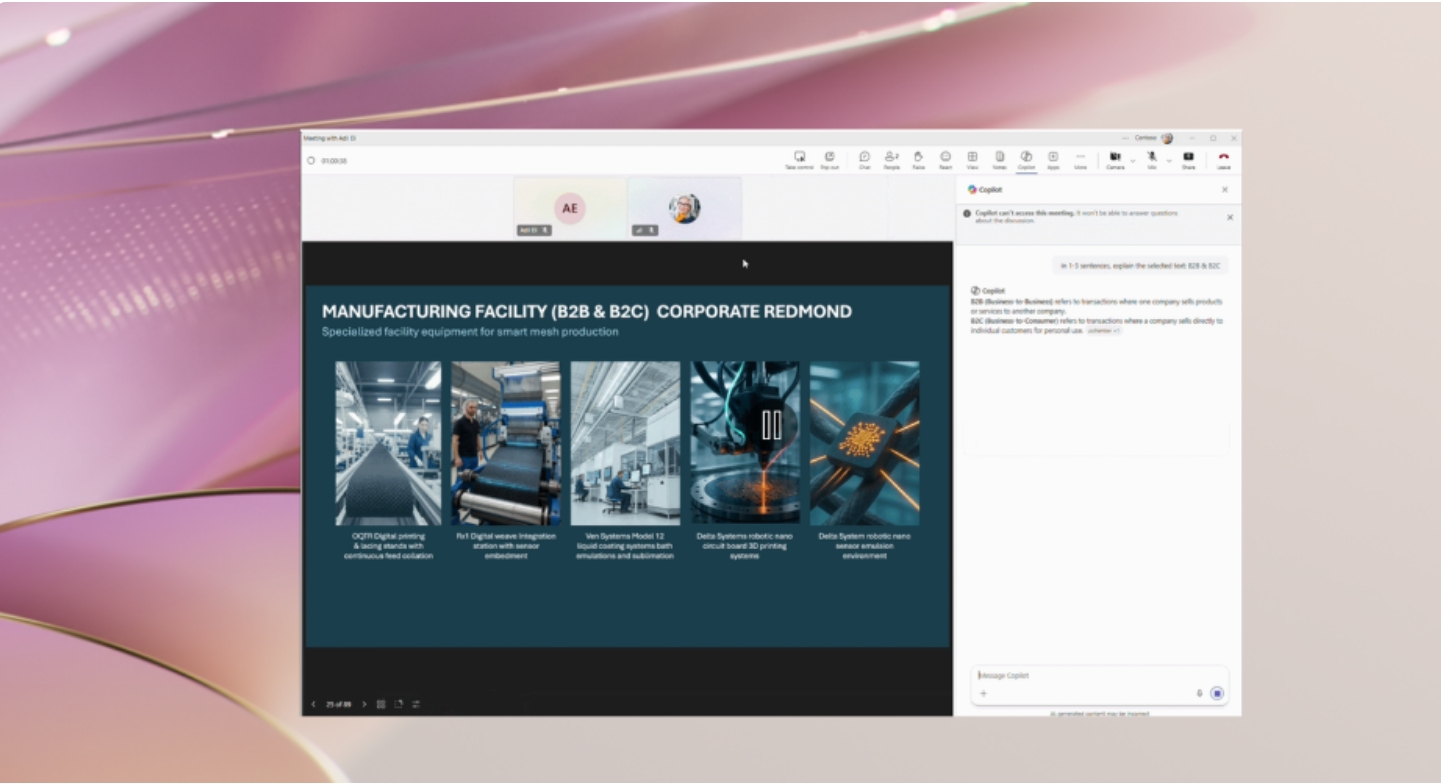Open the meeting Chat
1441x784 pixels.
coord(864,160)
